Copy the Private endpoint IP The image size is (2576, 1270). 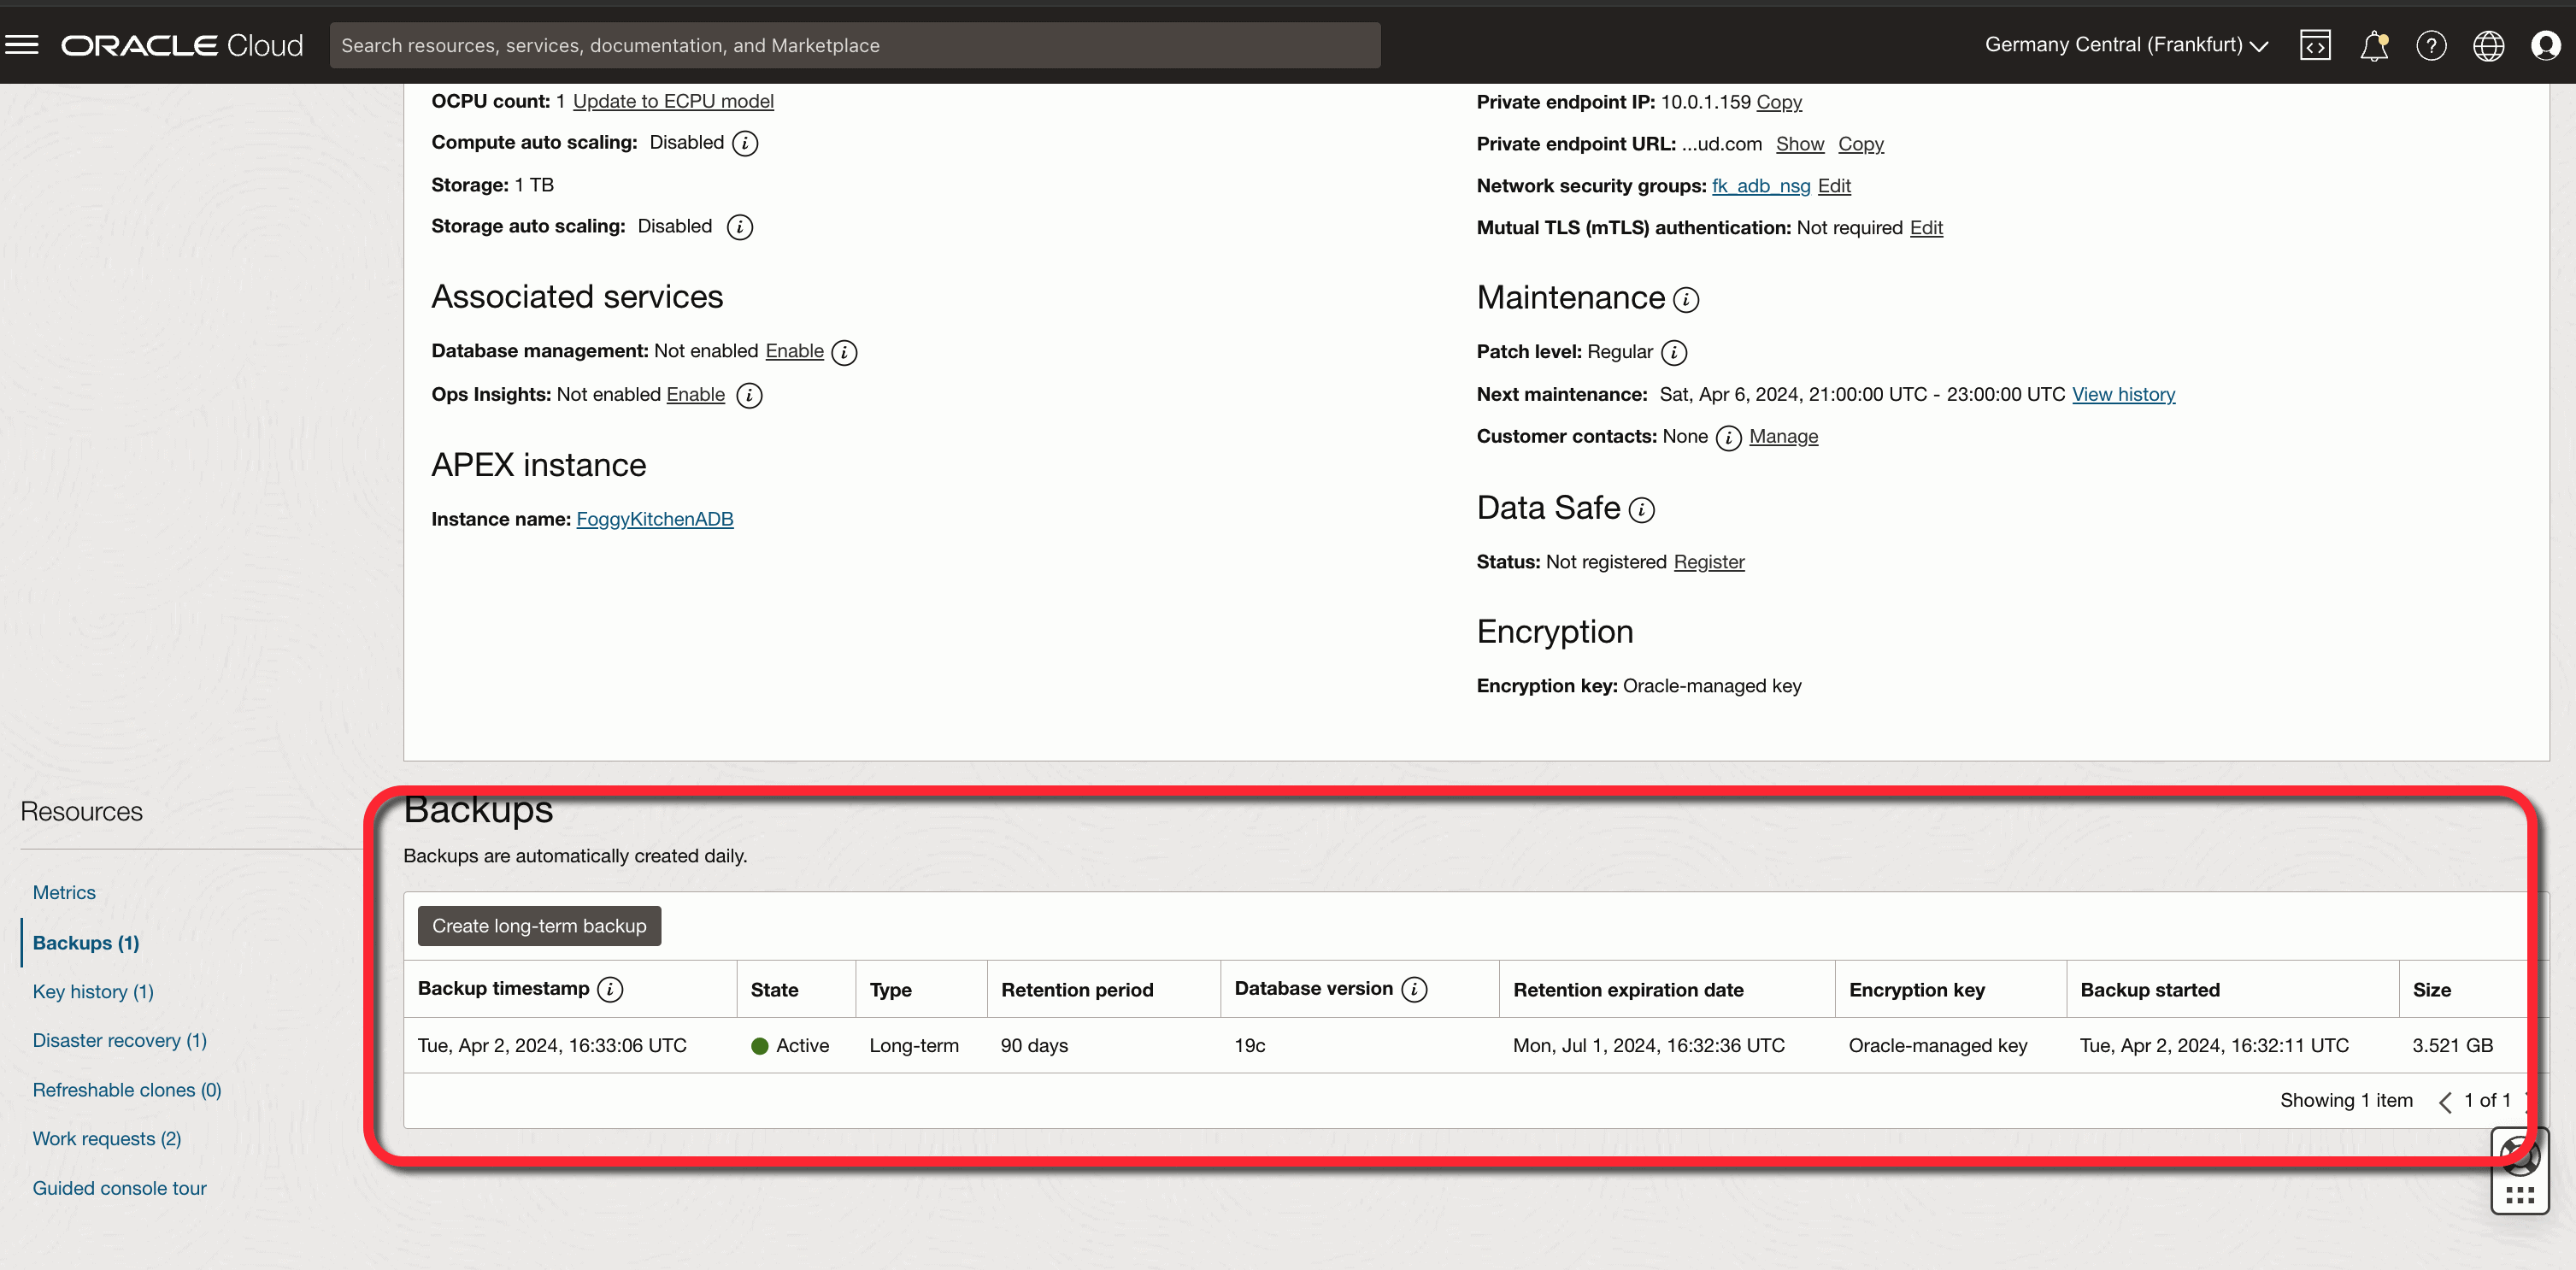(1779, 102)
